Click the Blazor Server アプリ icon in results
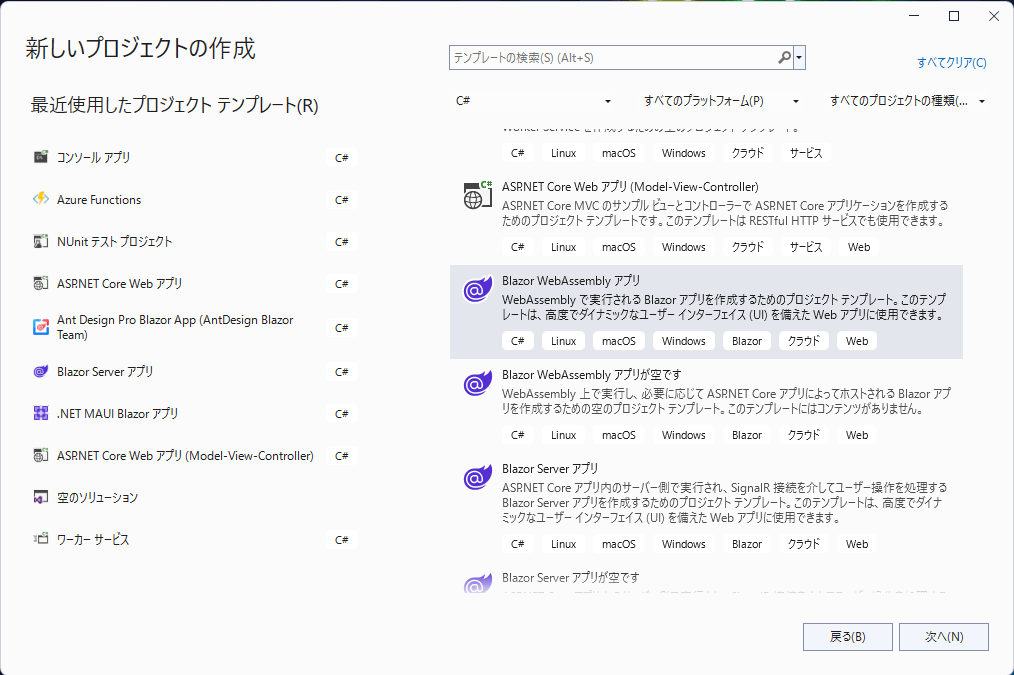 click(x=477, y=478)
